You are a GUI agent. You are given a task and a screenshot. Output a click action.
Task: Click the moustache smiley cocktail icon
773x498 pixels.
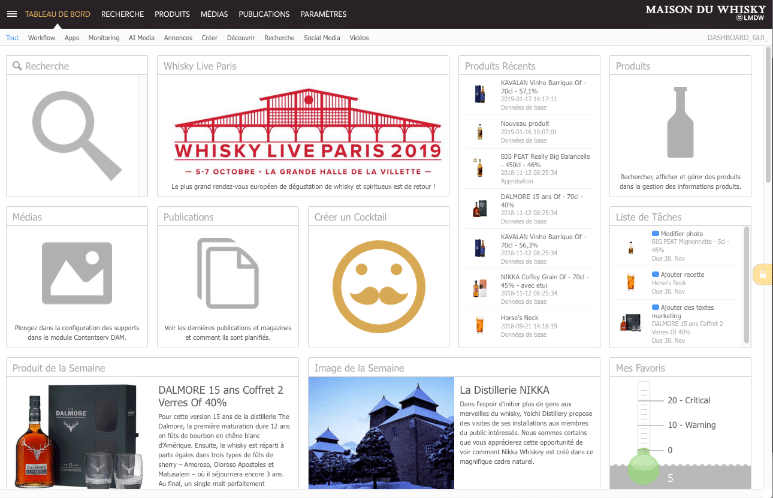379,286
